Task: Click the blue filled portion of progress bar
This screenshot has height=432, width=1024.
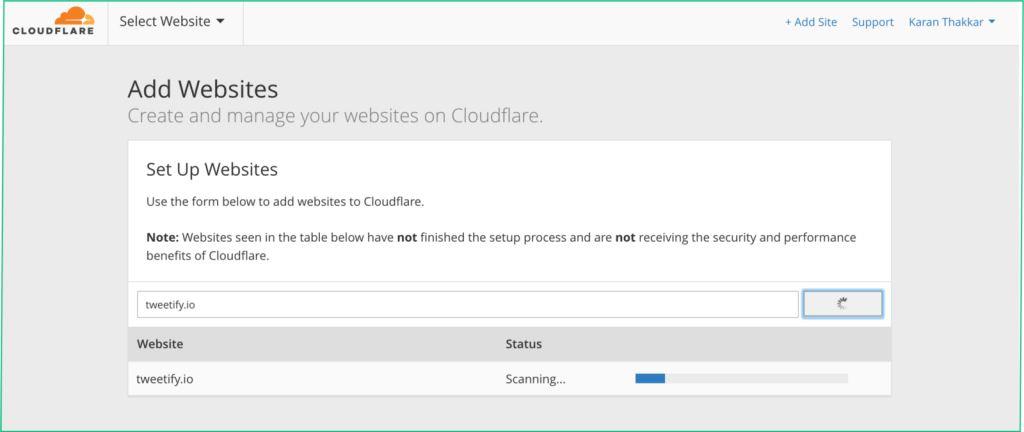Action: click(x=650, y=378)
